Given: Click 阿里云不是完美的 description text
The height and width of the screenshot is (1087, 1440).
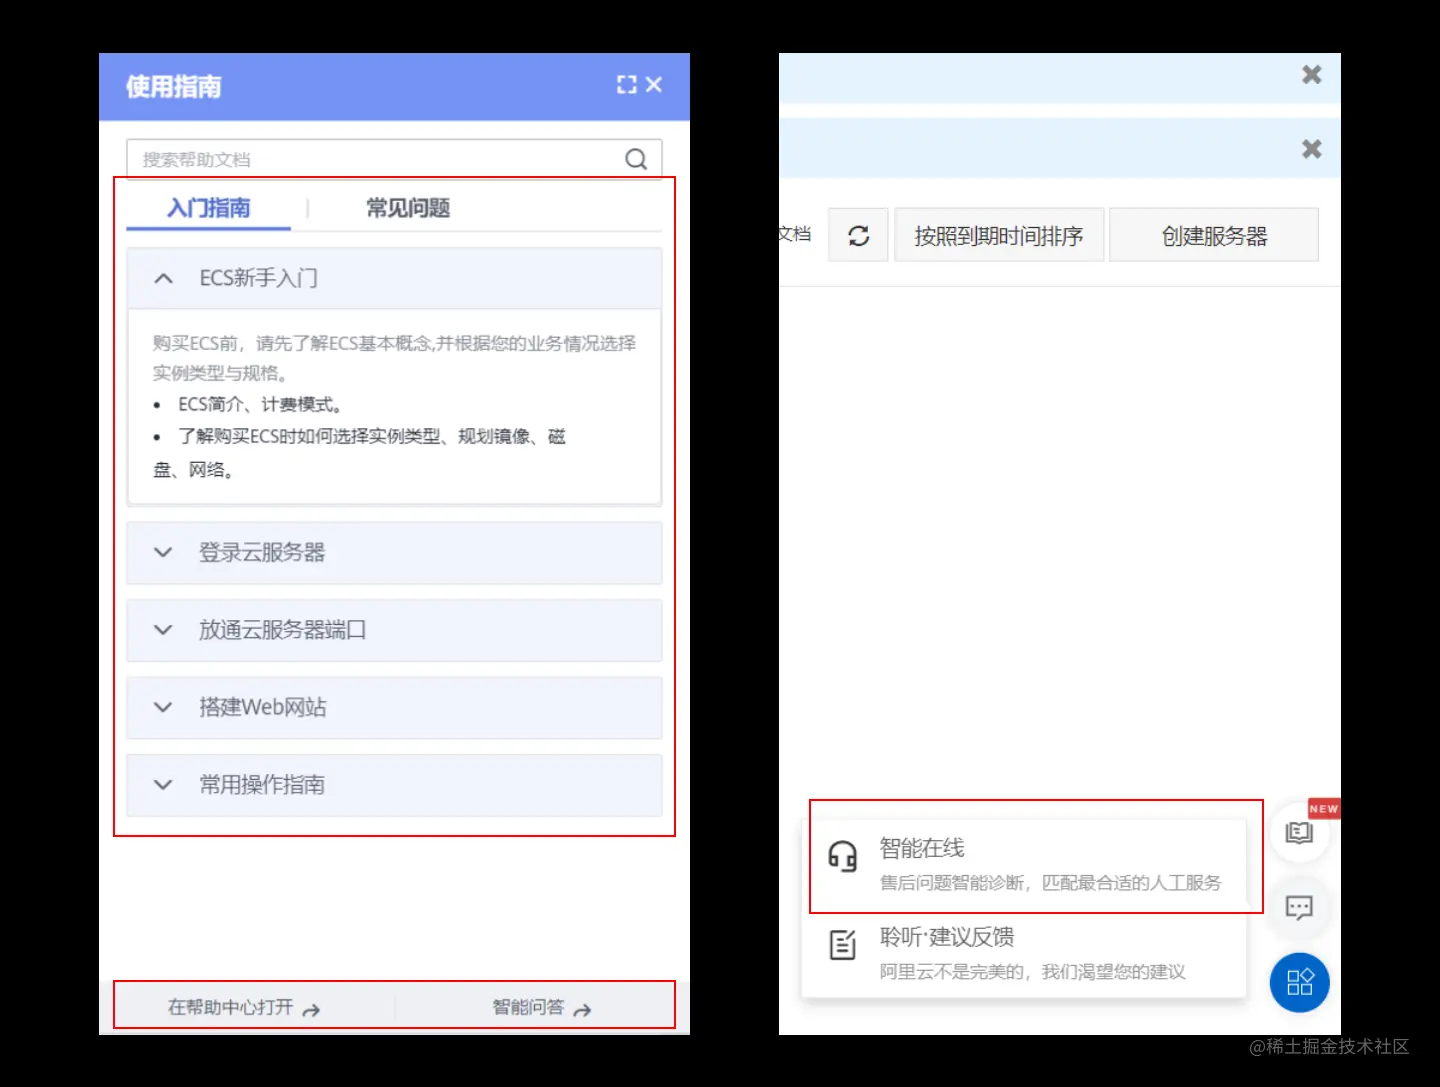Looking at the screenshot, I should pyautogui.click(x=1032, y=971).
